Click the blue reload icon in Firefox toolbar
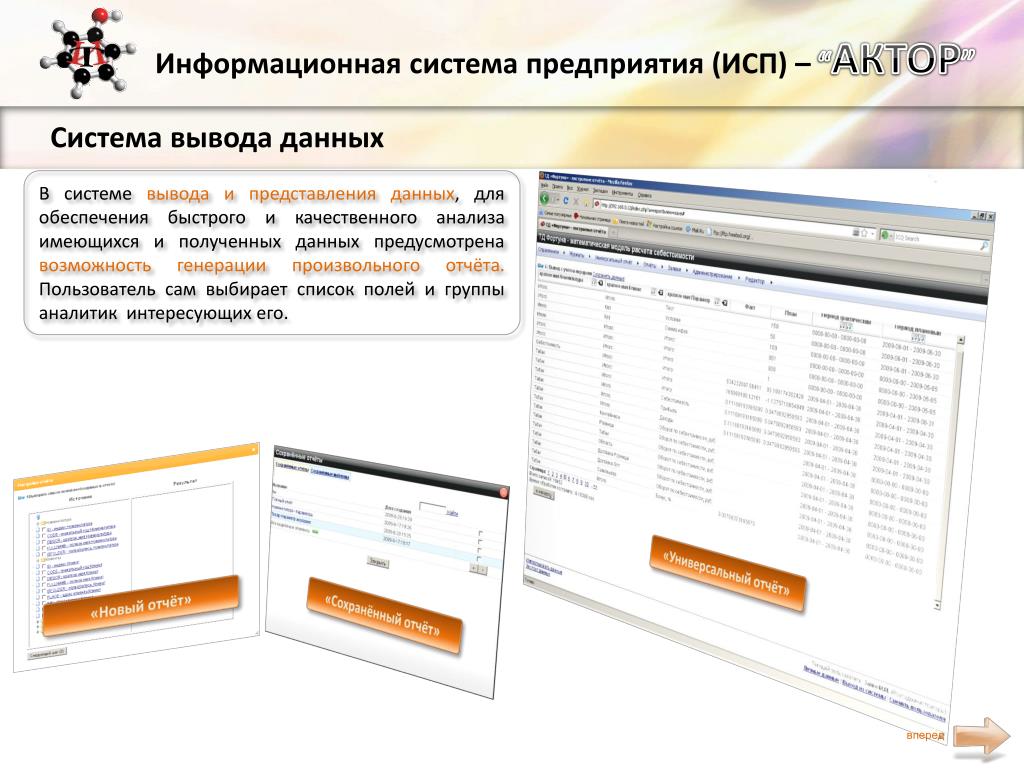Viewport: 1024px width, 768px height. [x=566, y=200]
